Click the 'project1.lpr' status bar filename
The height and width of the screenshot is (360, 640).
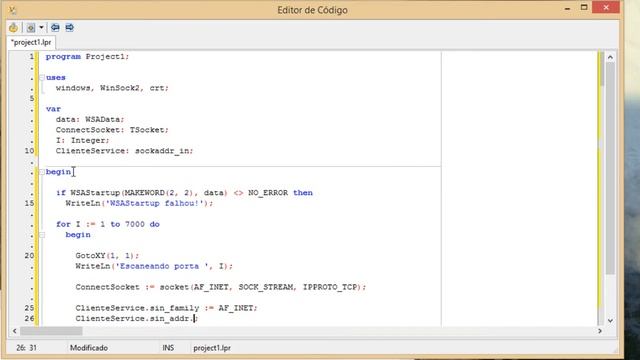[212, 348]
